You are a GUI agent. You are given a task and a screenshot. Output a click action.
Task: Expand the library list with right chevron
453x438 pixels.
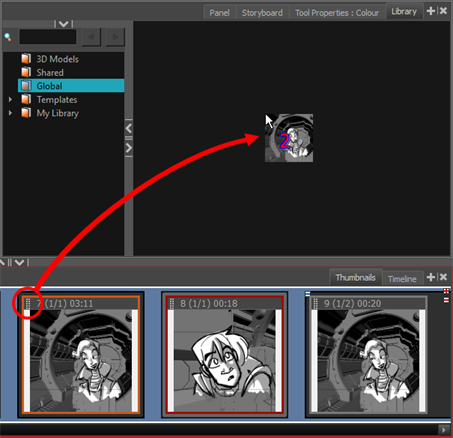click(129, 147)
